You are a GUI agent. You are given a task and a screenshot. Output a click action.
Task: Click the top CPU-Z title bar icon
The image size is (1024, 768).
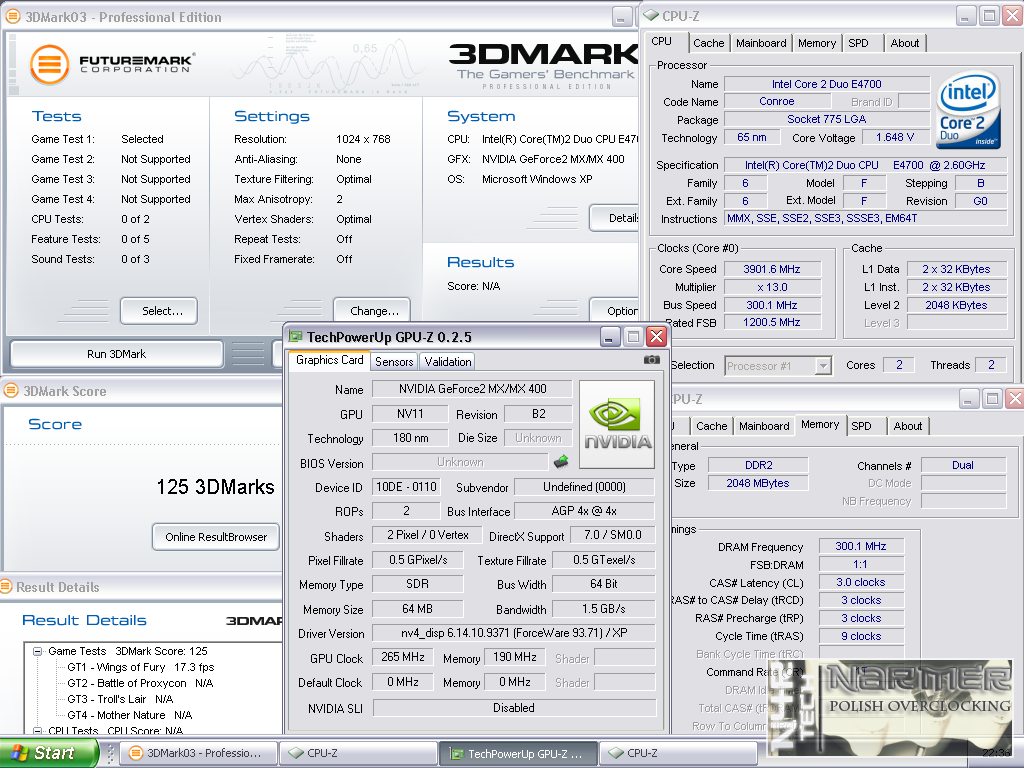point(651,16)
